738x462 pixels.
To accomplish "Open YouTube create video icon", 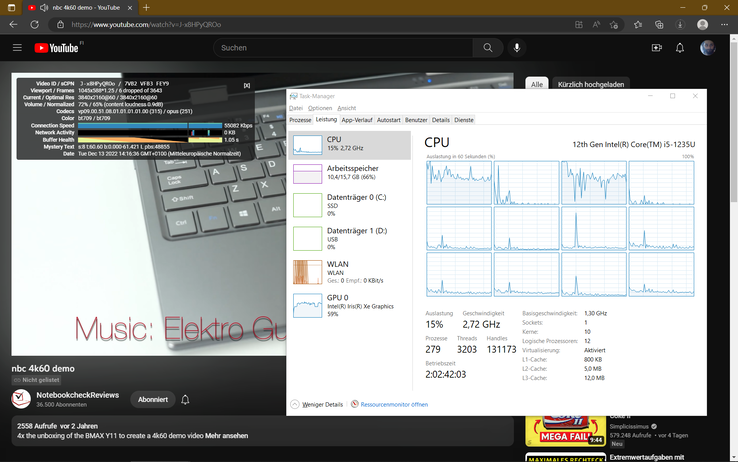I will click(x=657, y=48).
